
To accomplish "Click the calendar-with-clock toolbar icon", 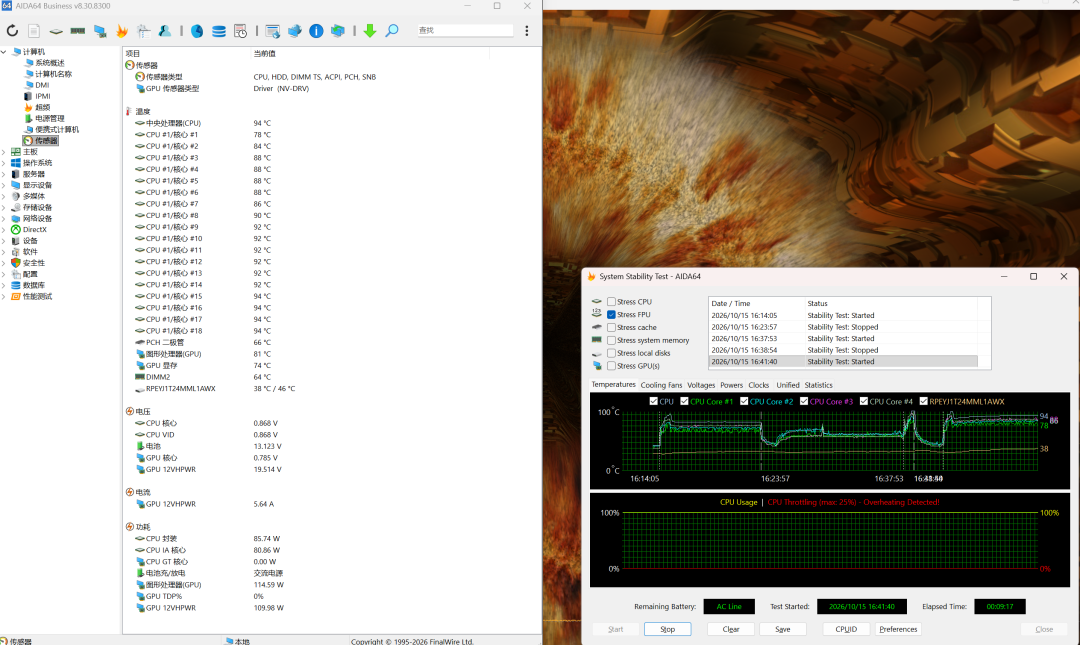I will click(x=240, y=30).
